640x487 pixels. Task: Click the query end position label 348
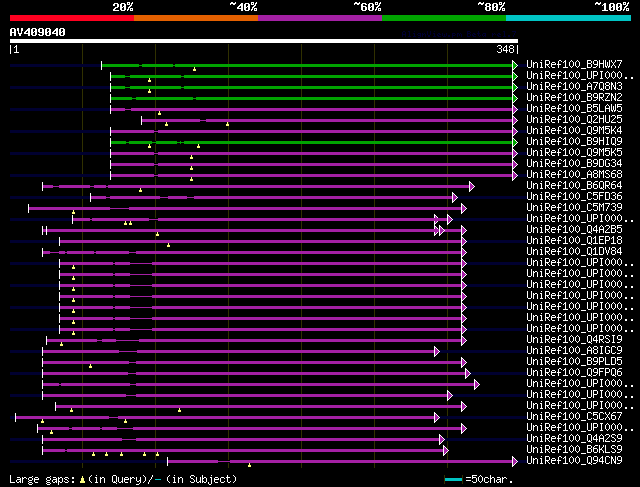pyautogui.click(x=505, y=49)
